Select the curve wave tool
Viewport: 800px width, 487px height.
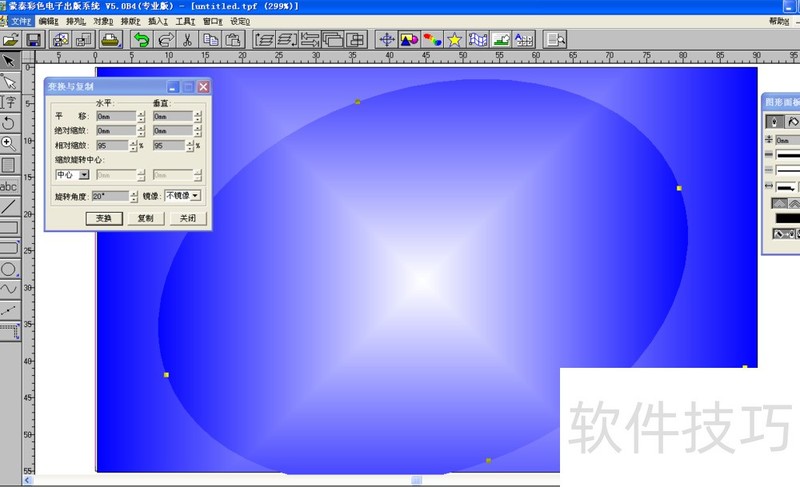coord(9,289)
